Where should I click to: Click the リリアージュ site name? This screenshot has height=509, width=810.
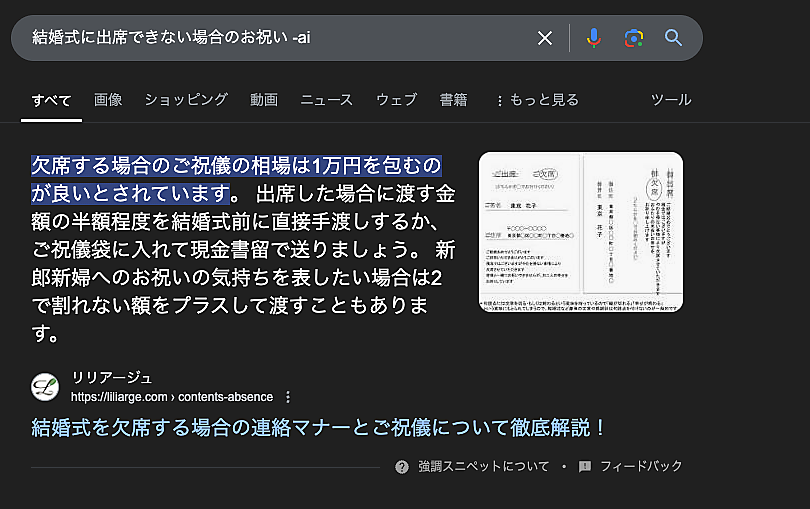(112, 378)
